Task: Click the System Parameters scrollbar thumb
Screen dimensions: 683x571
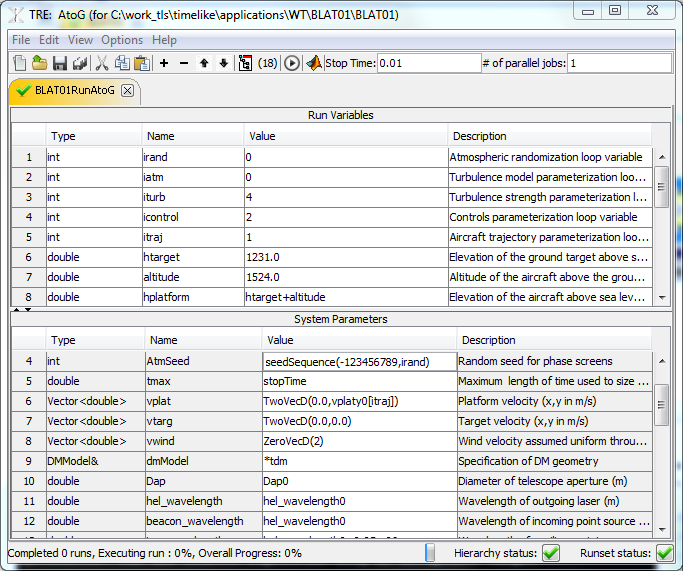Action: 662,405
